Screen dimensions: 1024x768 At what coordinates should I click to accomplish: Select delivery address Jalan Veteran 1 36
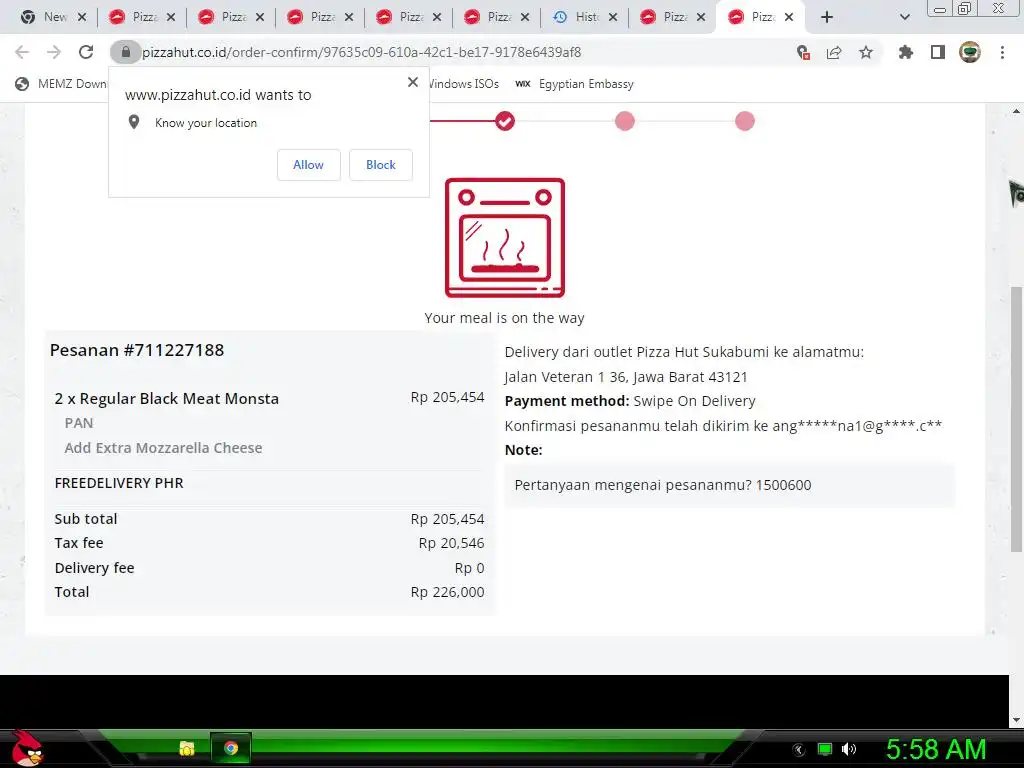[626, 377]
